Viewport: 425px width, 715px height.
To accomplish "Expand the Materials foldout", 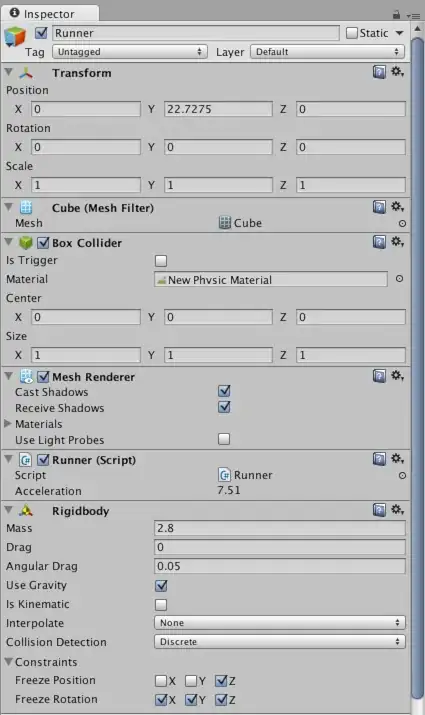I will 8,424.
